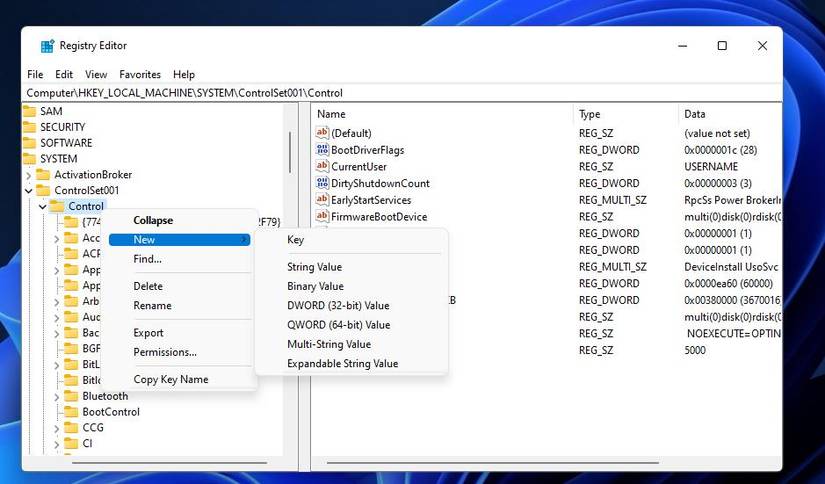
Task: Click the DWORD icon beside BootDriverFlags
Action: [322, 149]
